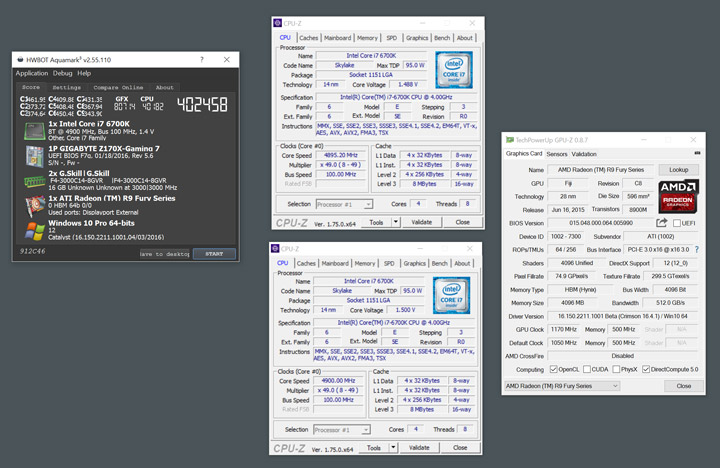The image size is (720, 468).
Task: Click the Memory Type HBM (Hynix) field
Action: [x=580, y=290]
